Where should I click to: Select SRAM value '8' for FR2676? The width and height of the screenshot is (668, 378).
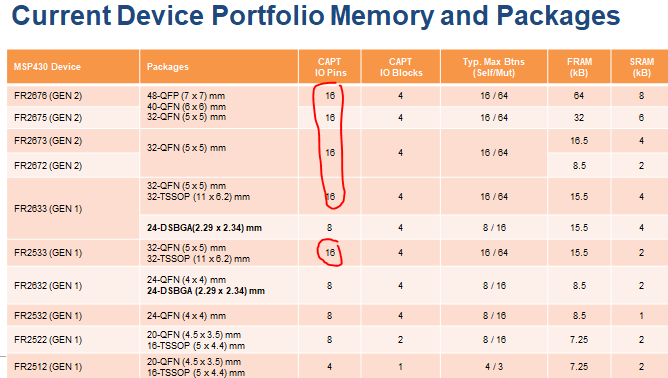641,96
